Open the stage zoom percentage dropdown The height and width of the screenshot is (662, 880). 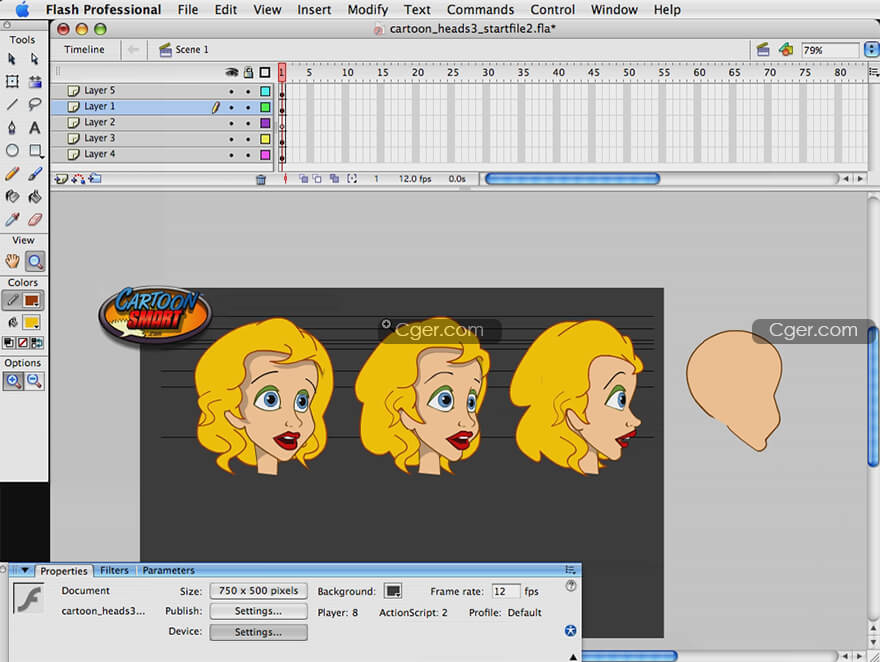pyautogui.click(x=871, y=50)
